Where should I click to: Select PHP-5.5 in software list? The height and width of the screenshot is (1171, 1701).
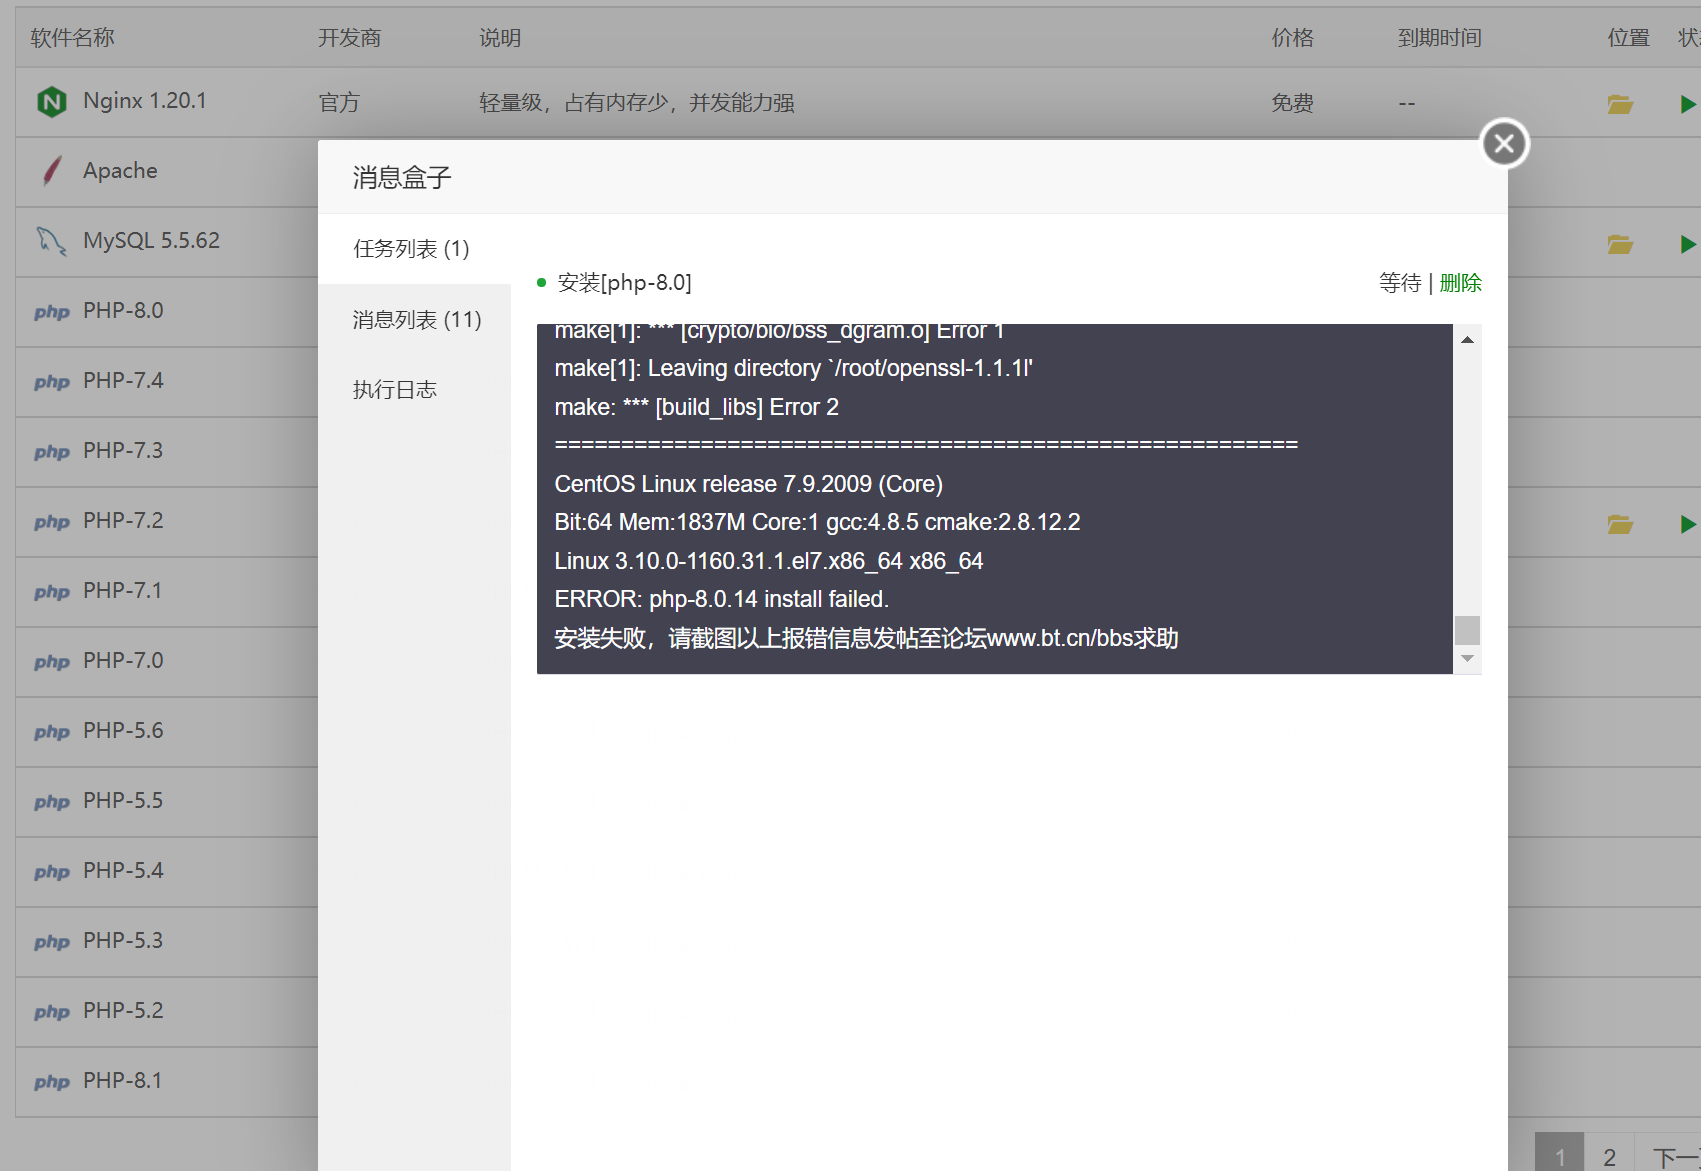tap(123, 801)
